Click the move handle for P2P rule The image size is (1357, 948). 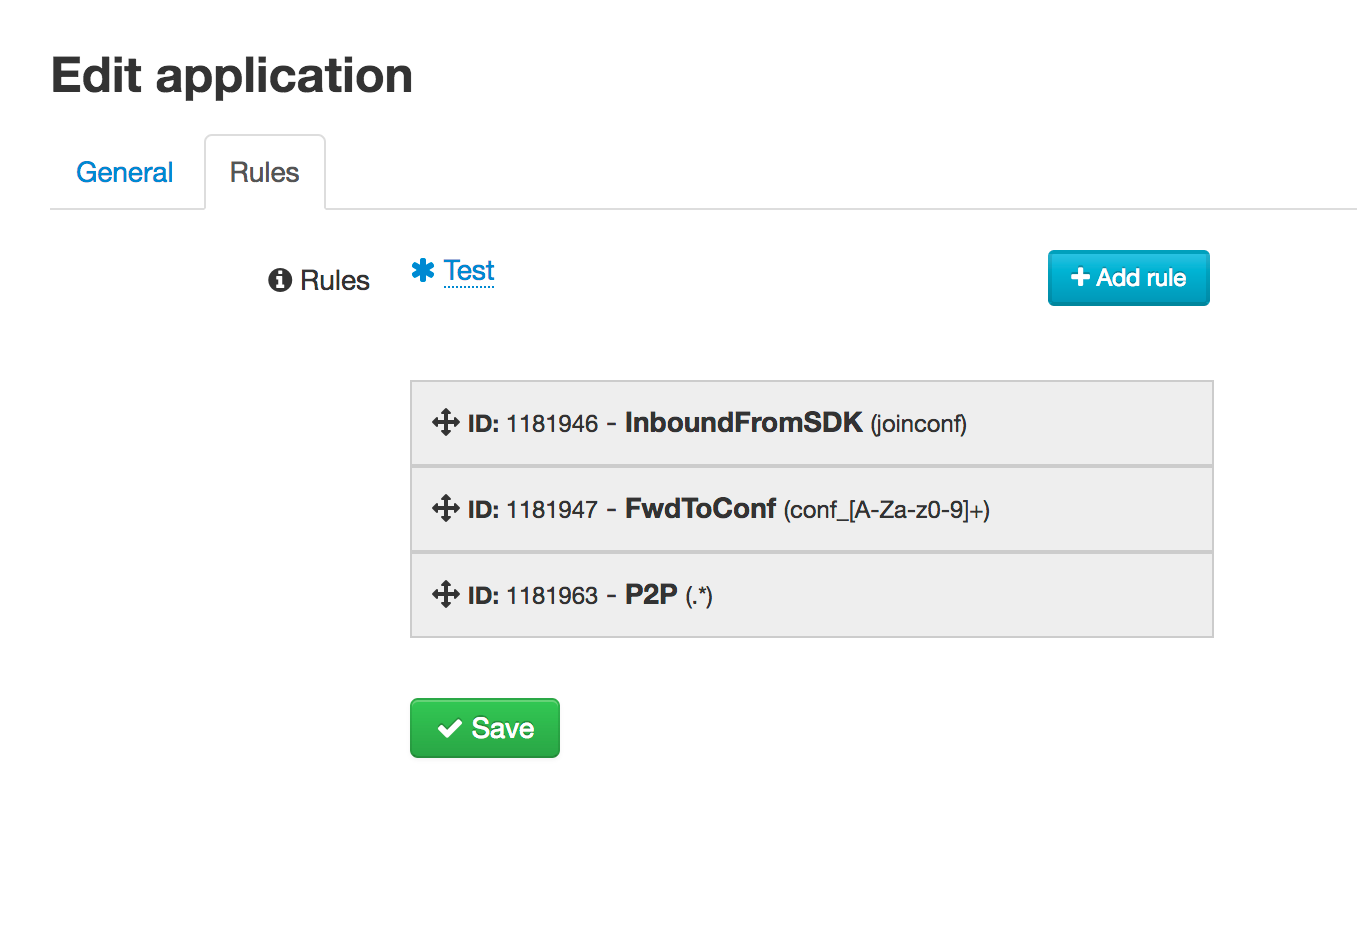[x=445, y=595]
